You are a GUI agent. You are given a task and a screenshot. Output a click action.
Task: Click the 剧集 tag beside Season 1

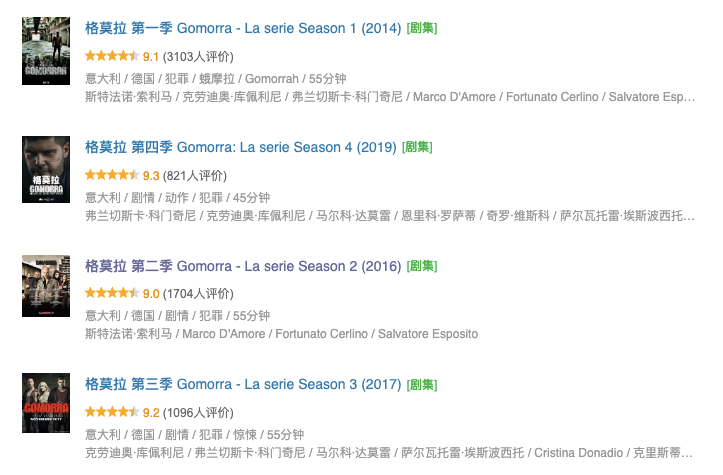pyautogui.click(x=422, y=29)
